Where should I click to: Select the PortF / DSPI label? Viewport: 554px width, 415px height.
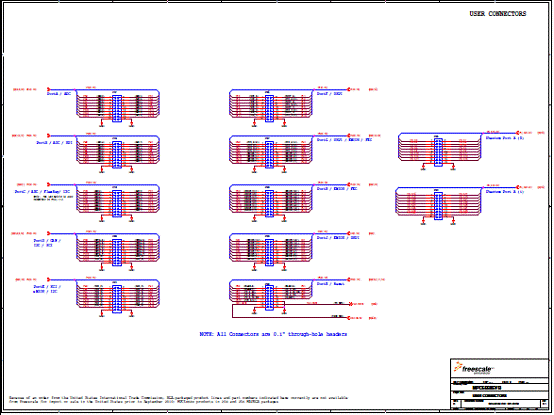(x=329, y=94)
